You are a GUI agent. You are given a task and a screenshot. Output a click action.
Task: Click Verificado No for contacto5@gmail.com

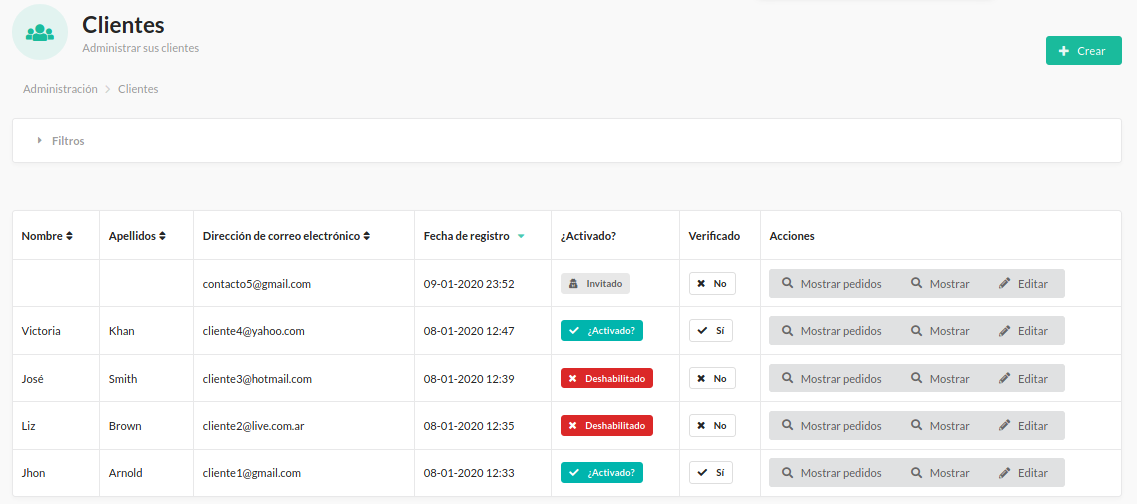pyautogui.click(x=712, y=284)
